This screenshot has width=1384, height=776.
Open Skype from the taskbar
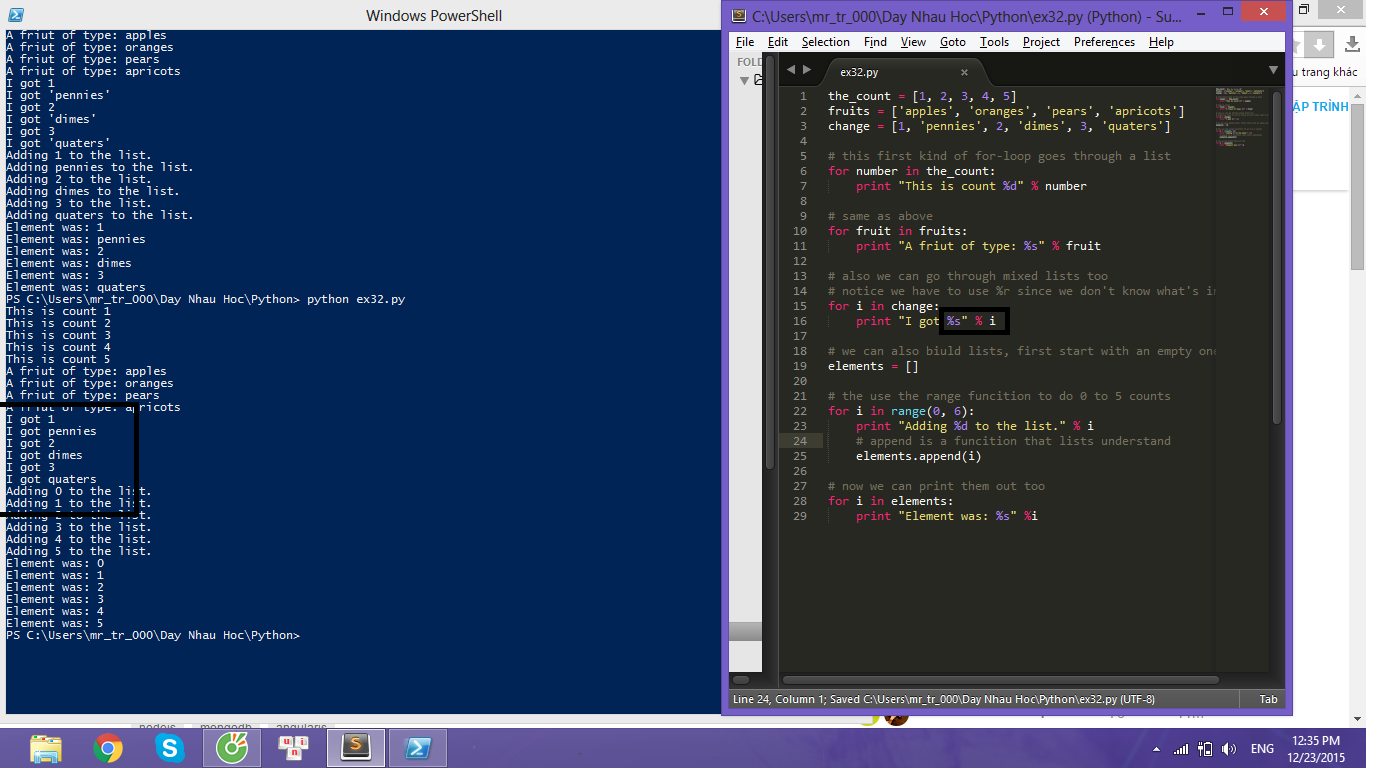tap(170, 748)
